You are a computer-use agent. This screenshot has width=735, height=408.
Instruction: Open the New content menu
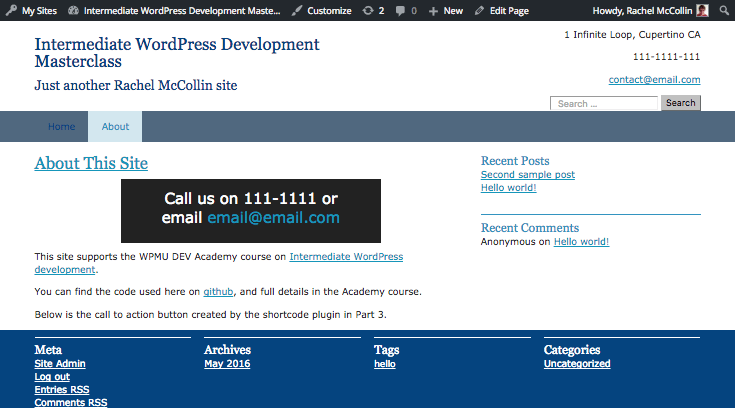coord(445,10)
